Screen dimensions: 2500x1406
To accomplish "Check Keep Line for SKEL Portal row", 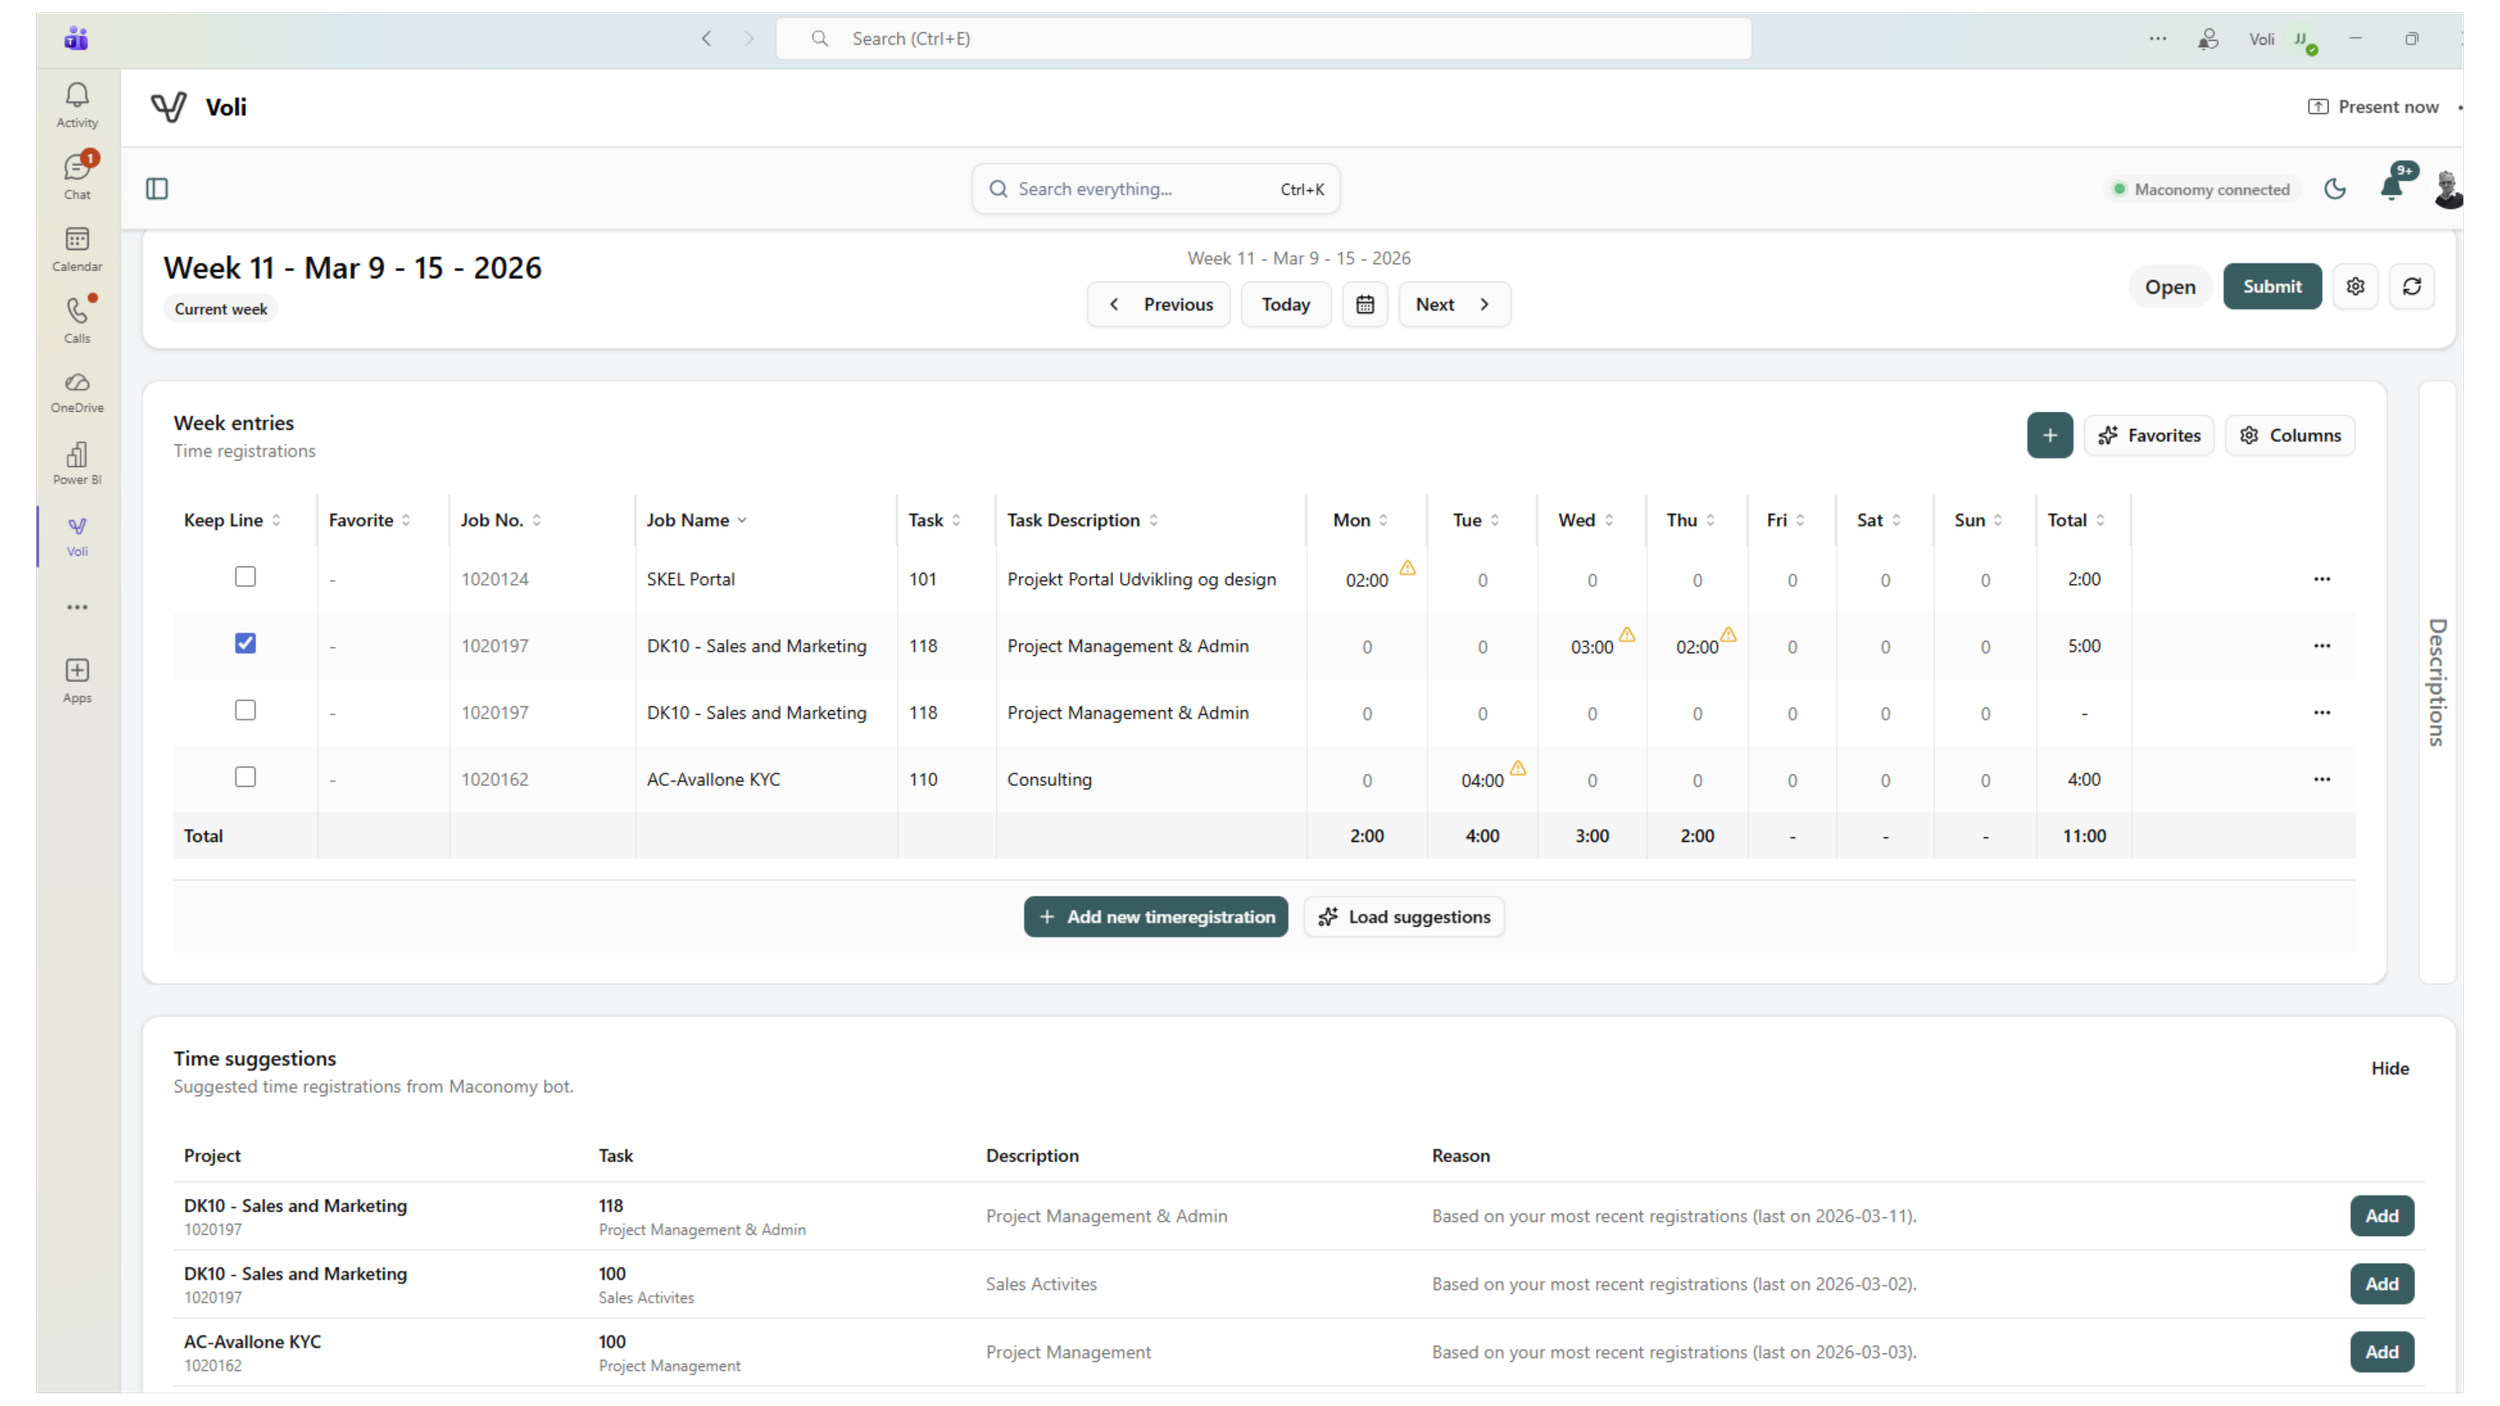I will click(x=245, y=577).
